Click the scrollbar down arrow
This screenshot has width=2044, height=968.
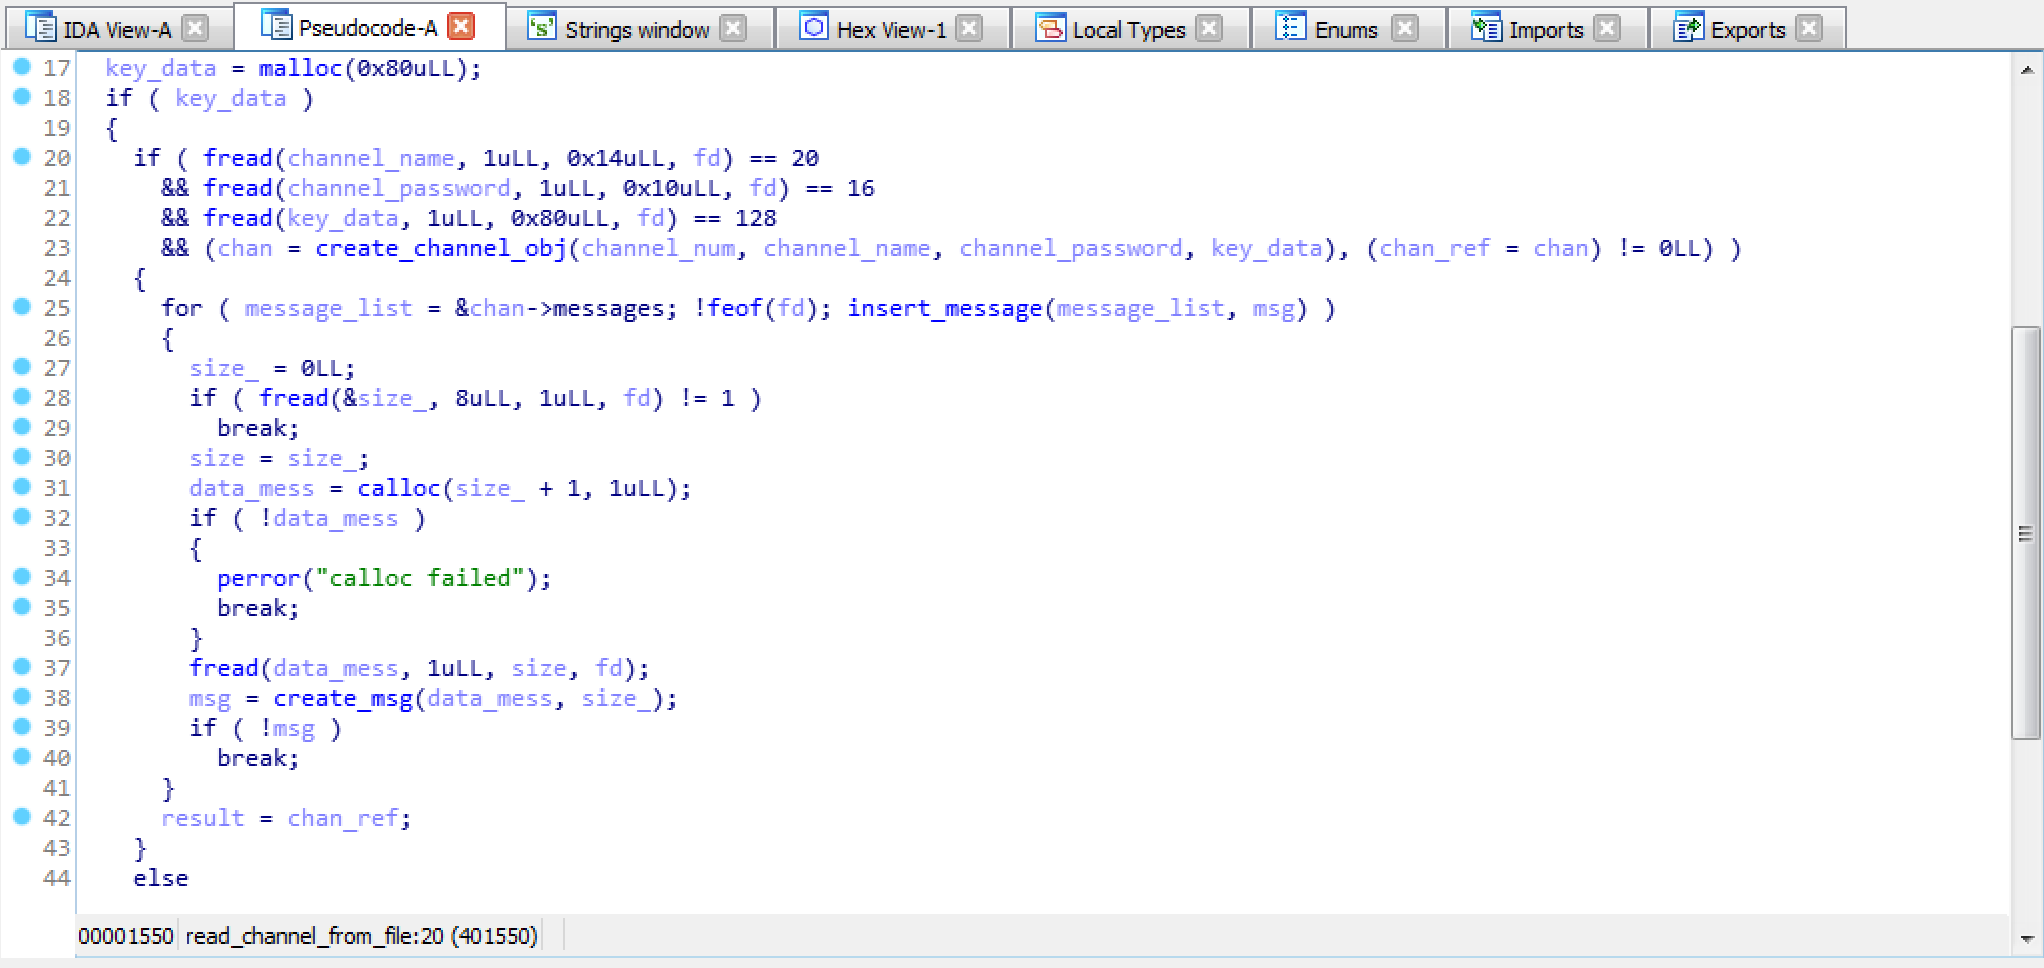(x=2026, y=939)
